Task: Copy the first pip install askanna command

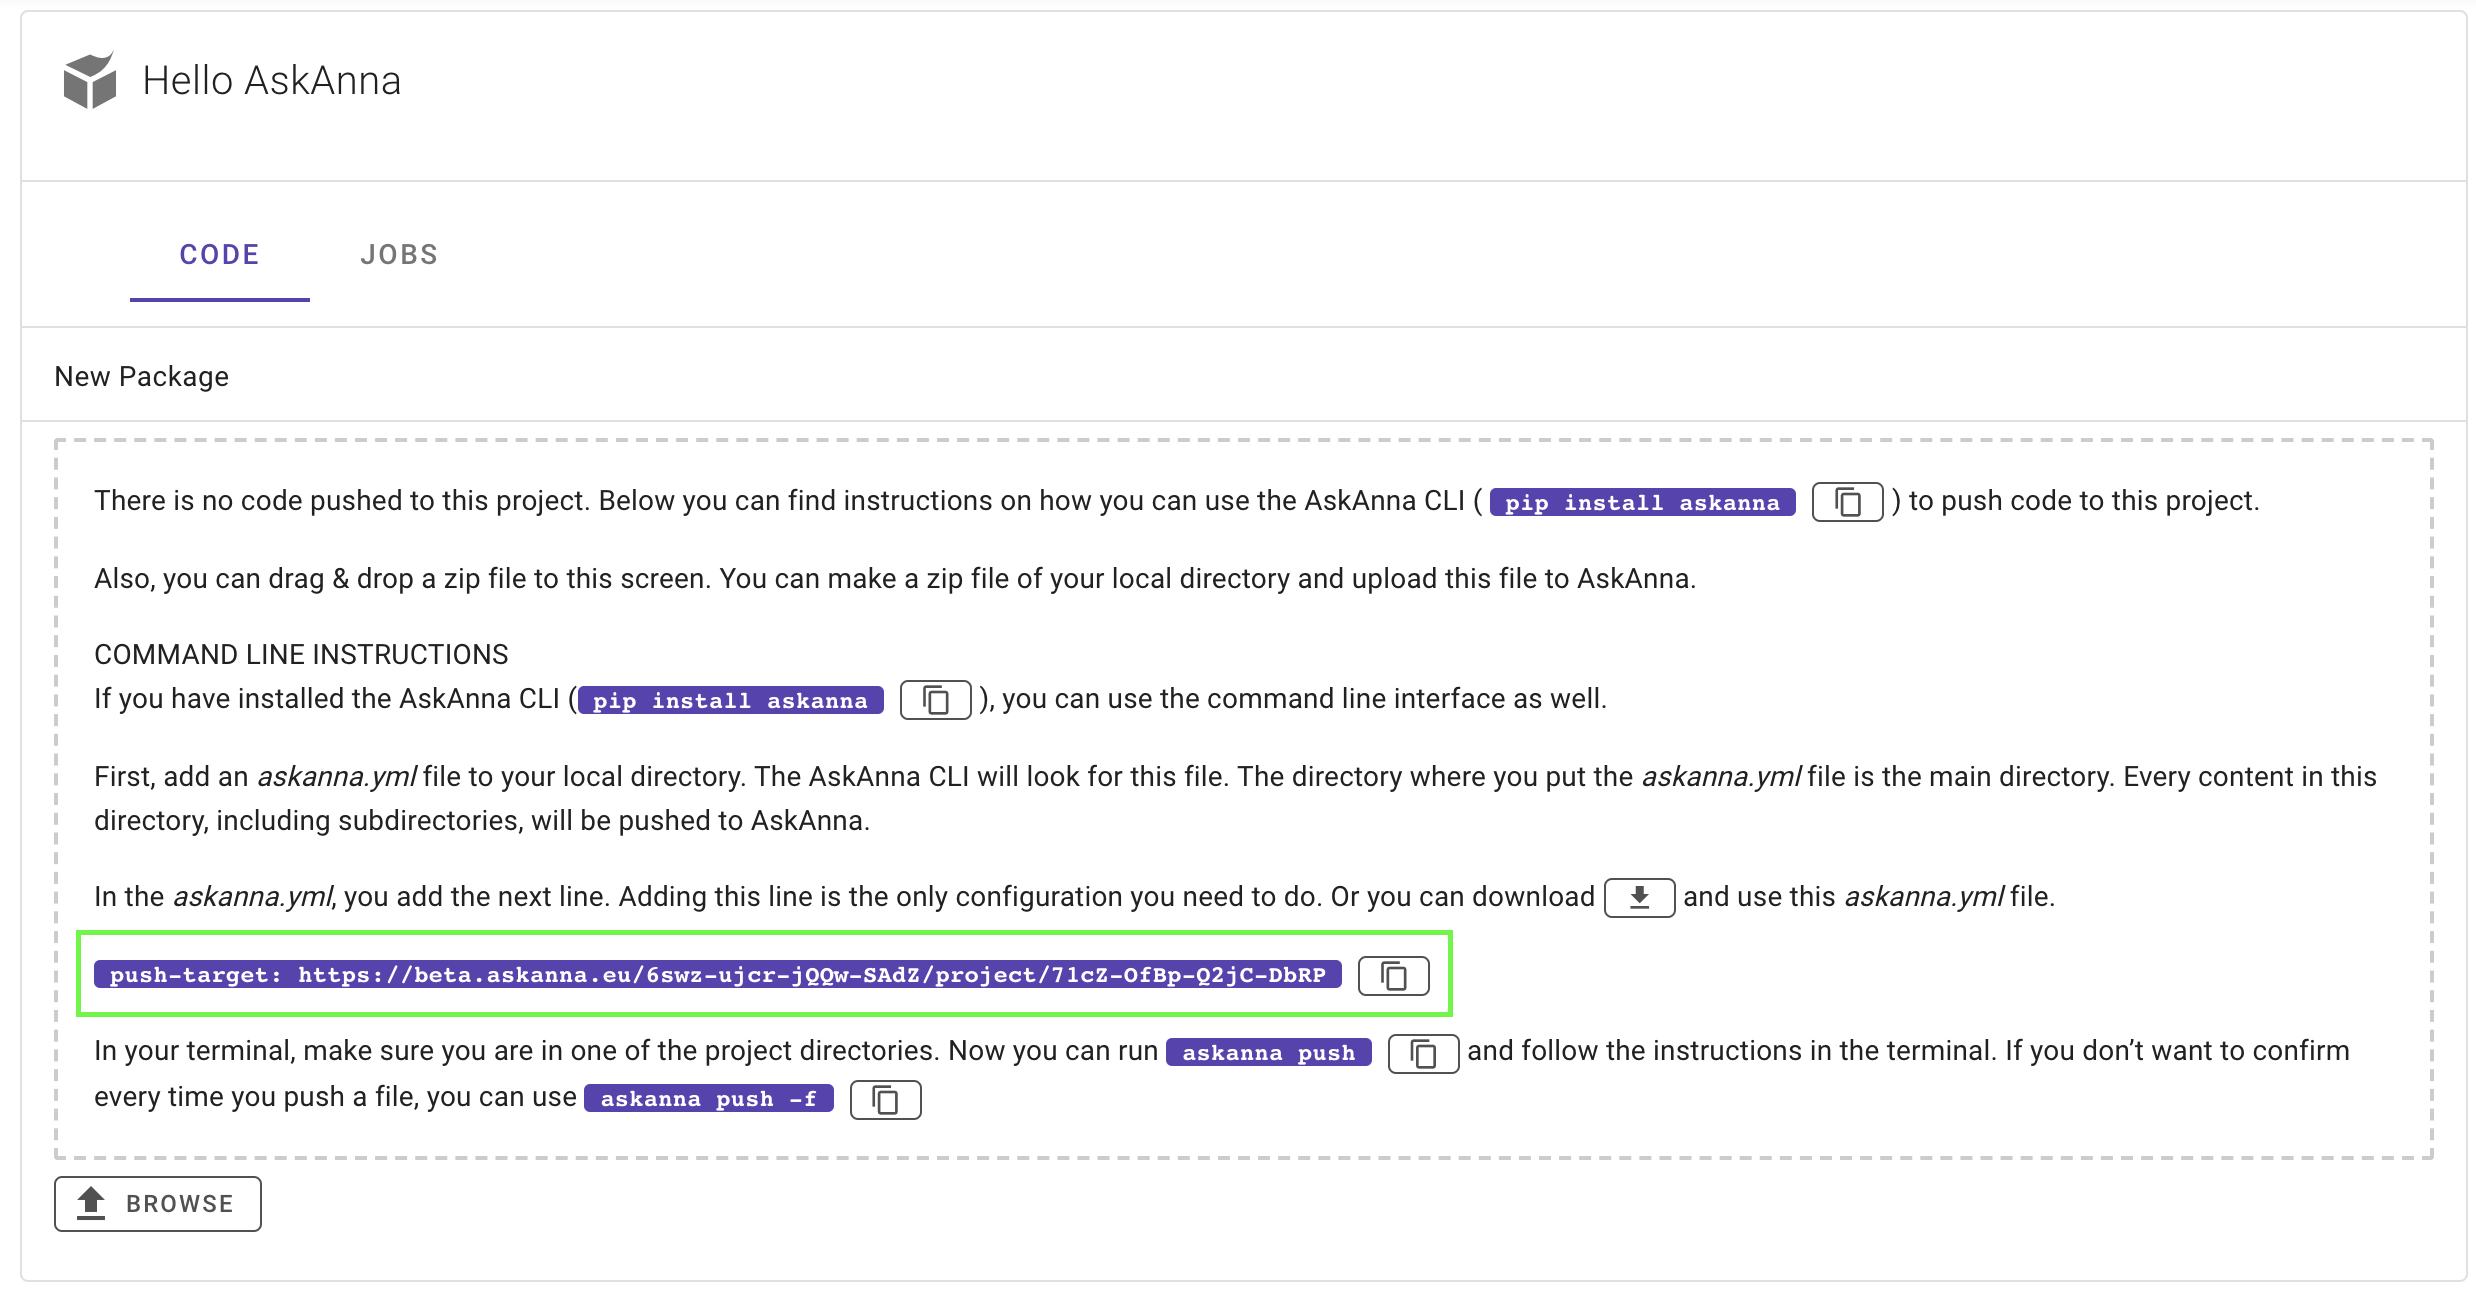Action: 1847,502
